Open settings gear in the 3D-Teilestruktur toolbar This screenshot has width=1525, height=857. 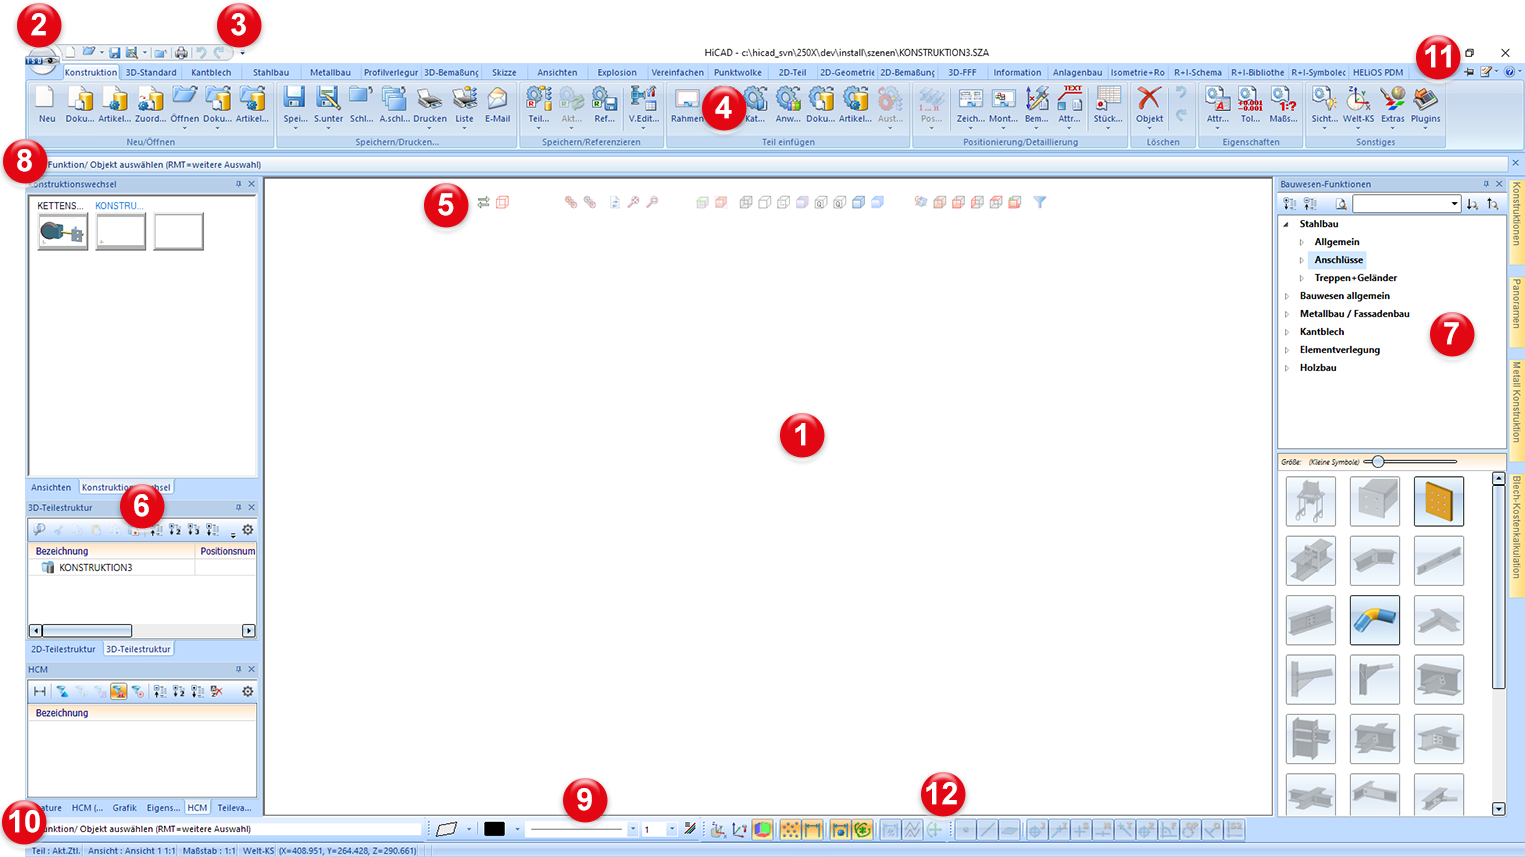[x=248, y=530]
